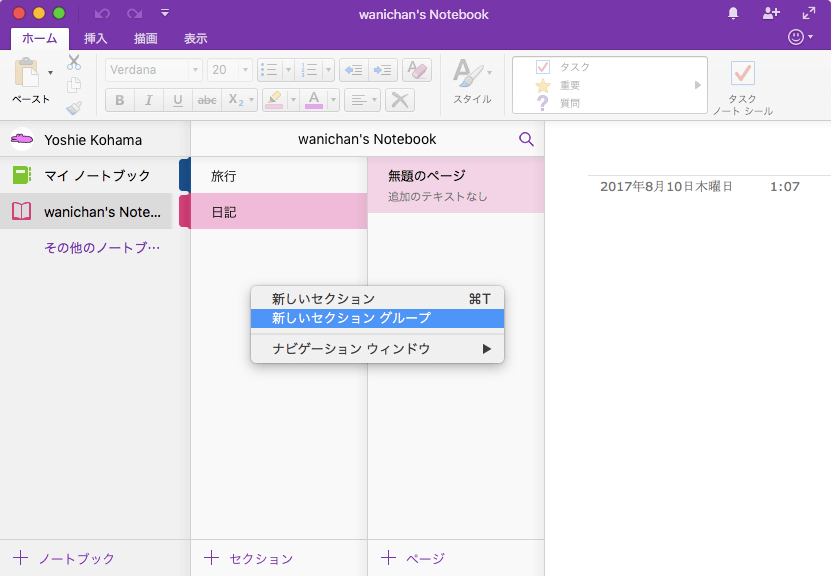
Task: Switch to the 表示 tab
Action: click(196, 39)
